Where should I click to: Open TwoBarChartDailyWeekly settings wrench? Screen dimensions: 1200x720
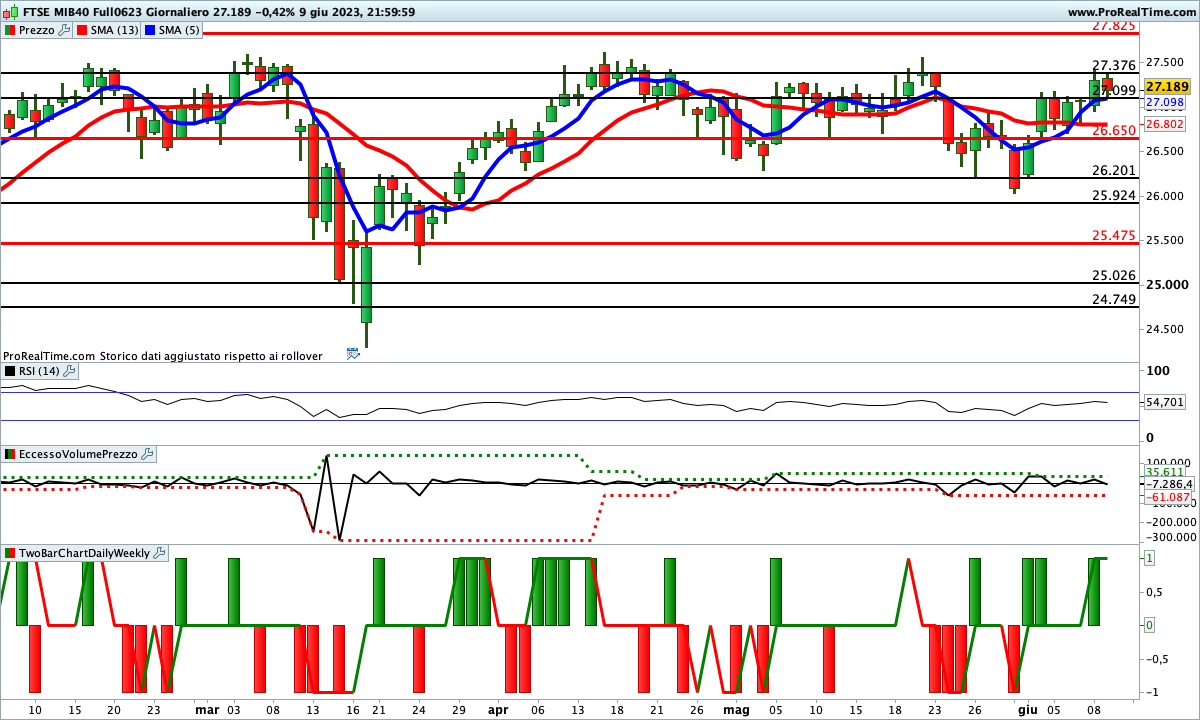coord(160,552)
